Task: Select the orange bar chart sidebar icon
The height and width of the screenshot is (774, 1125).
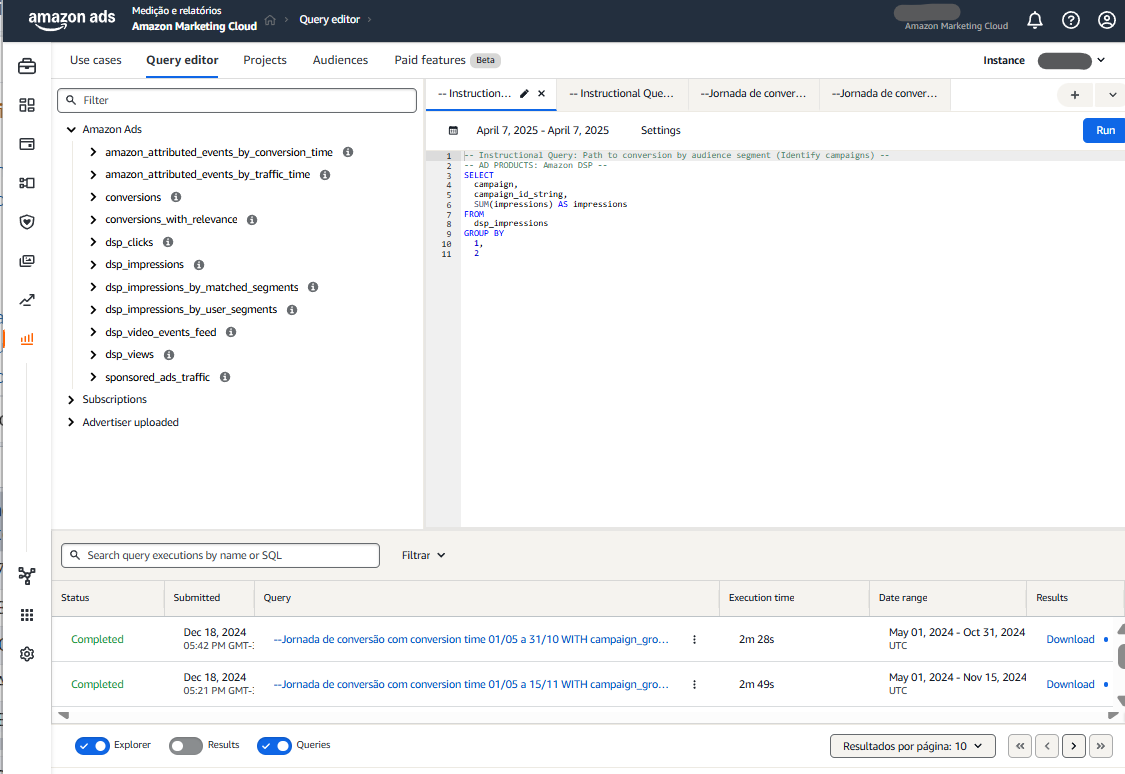Action: (x=27, y=339)
